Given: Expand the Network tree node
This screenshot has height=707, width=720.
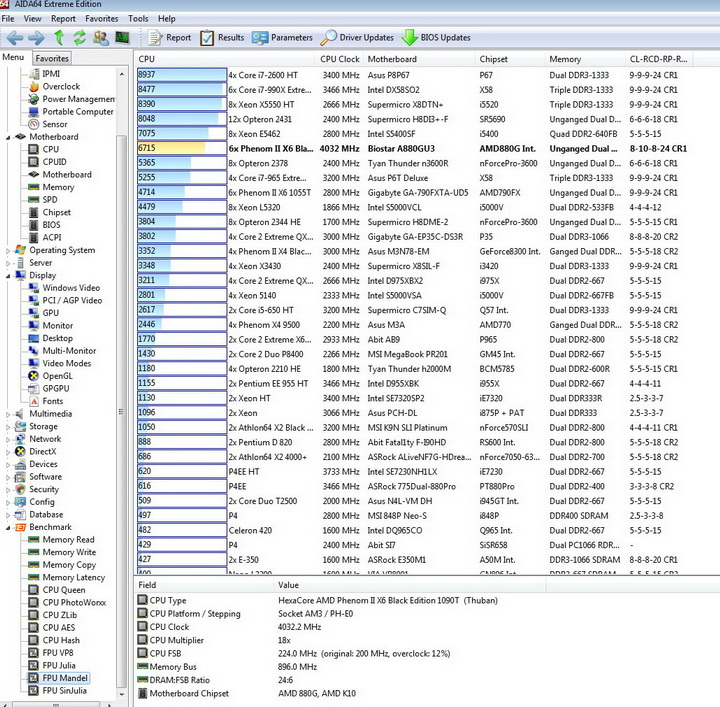Looking at the screenshot, I should [8, 439].
